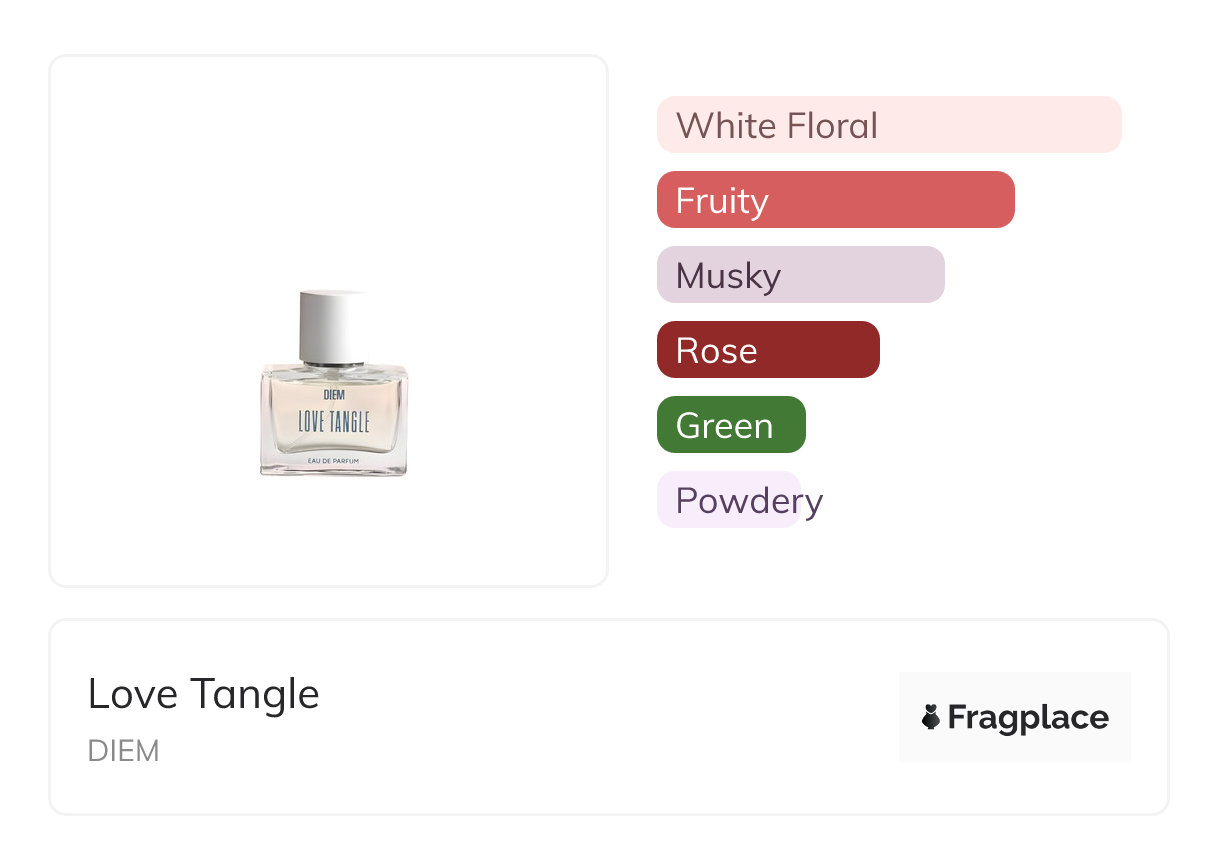Click the Love Tangle fragrance title
Screen dimensions: 1218x864
click(x=204, y=694)
